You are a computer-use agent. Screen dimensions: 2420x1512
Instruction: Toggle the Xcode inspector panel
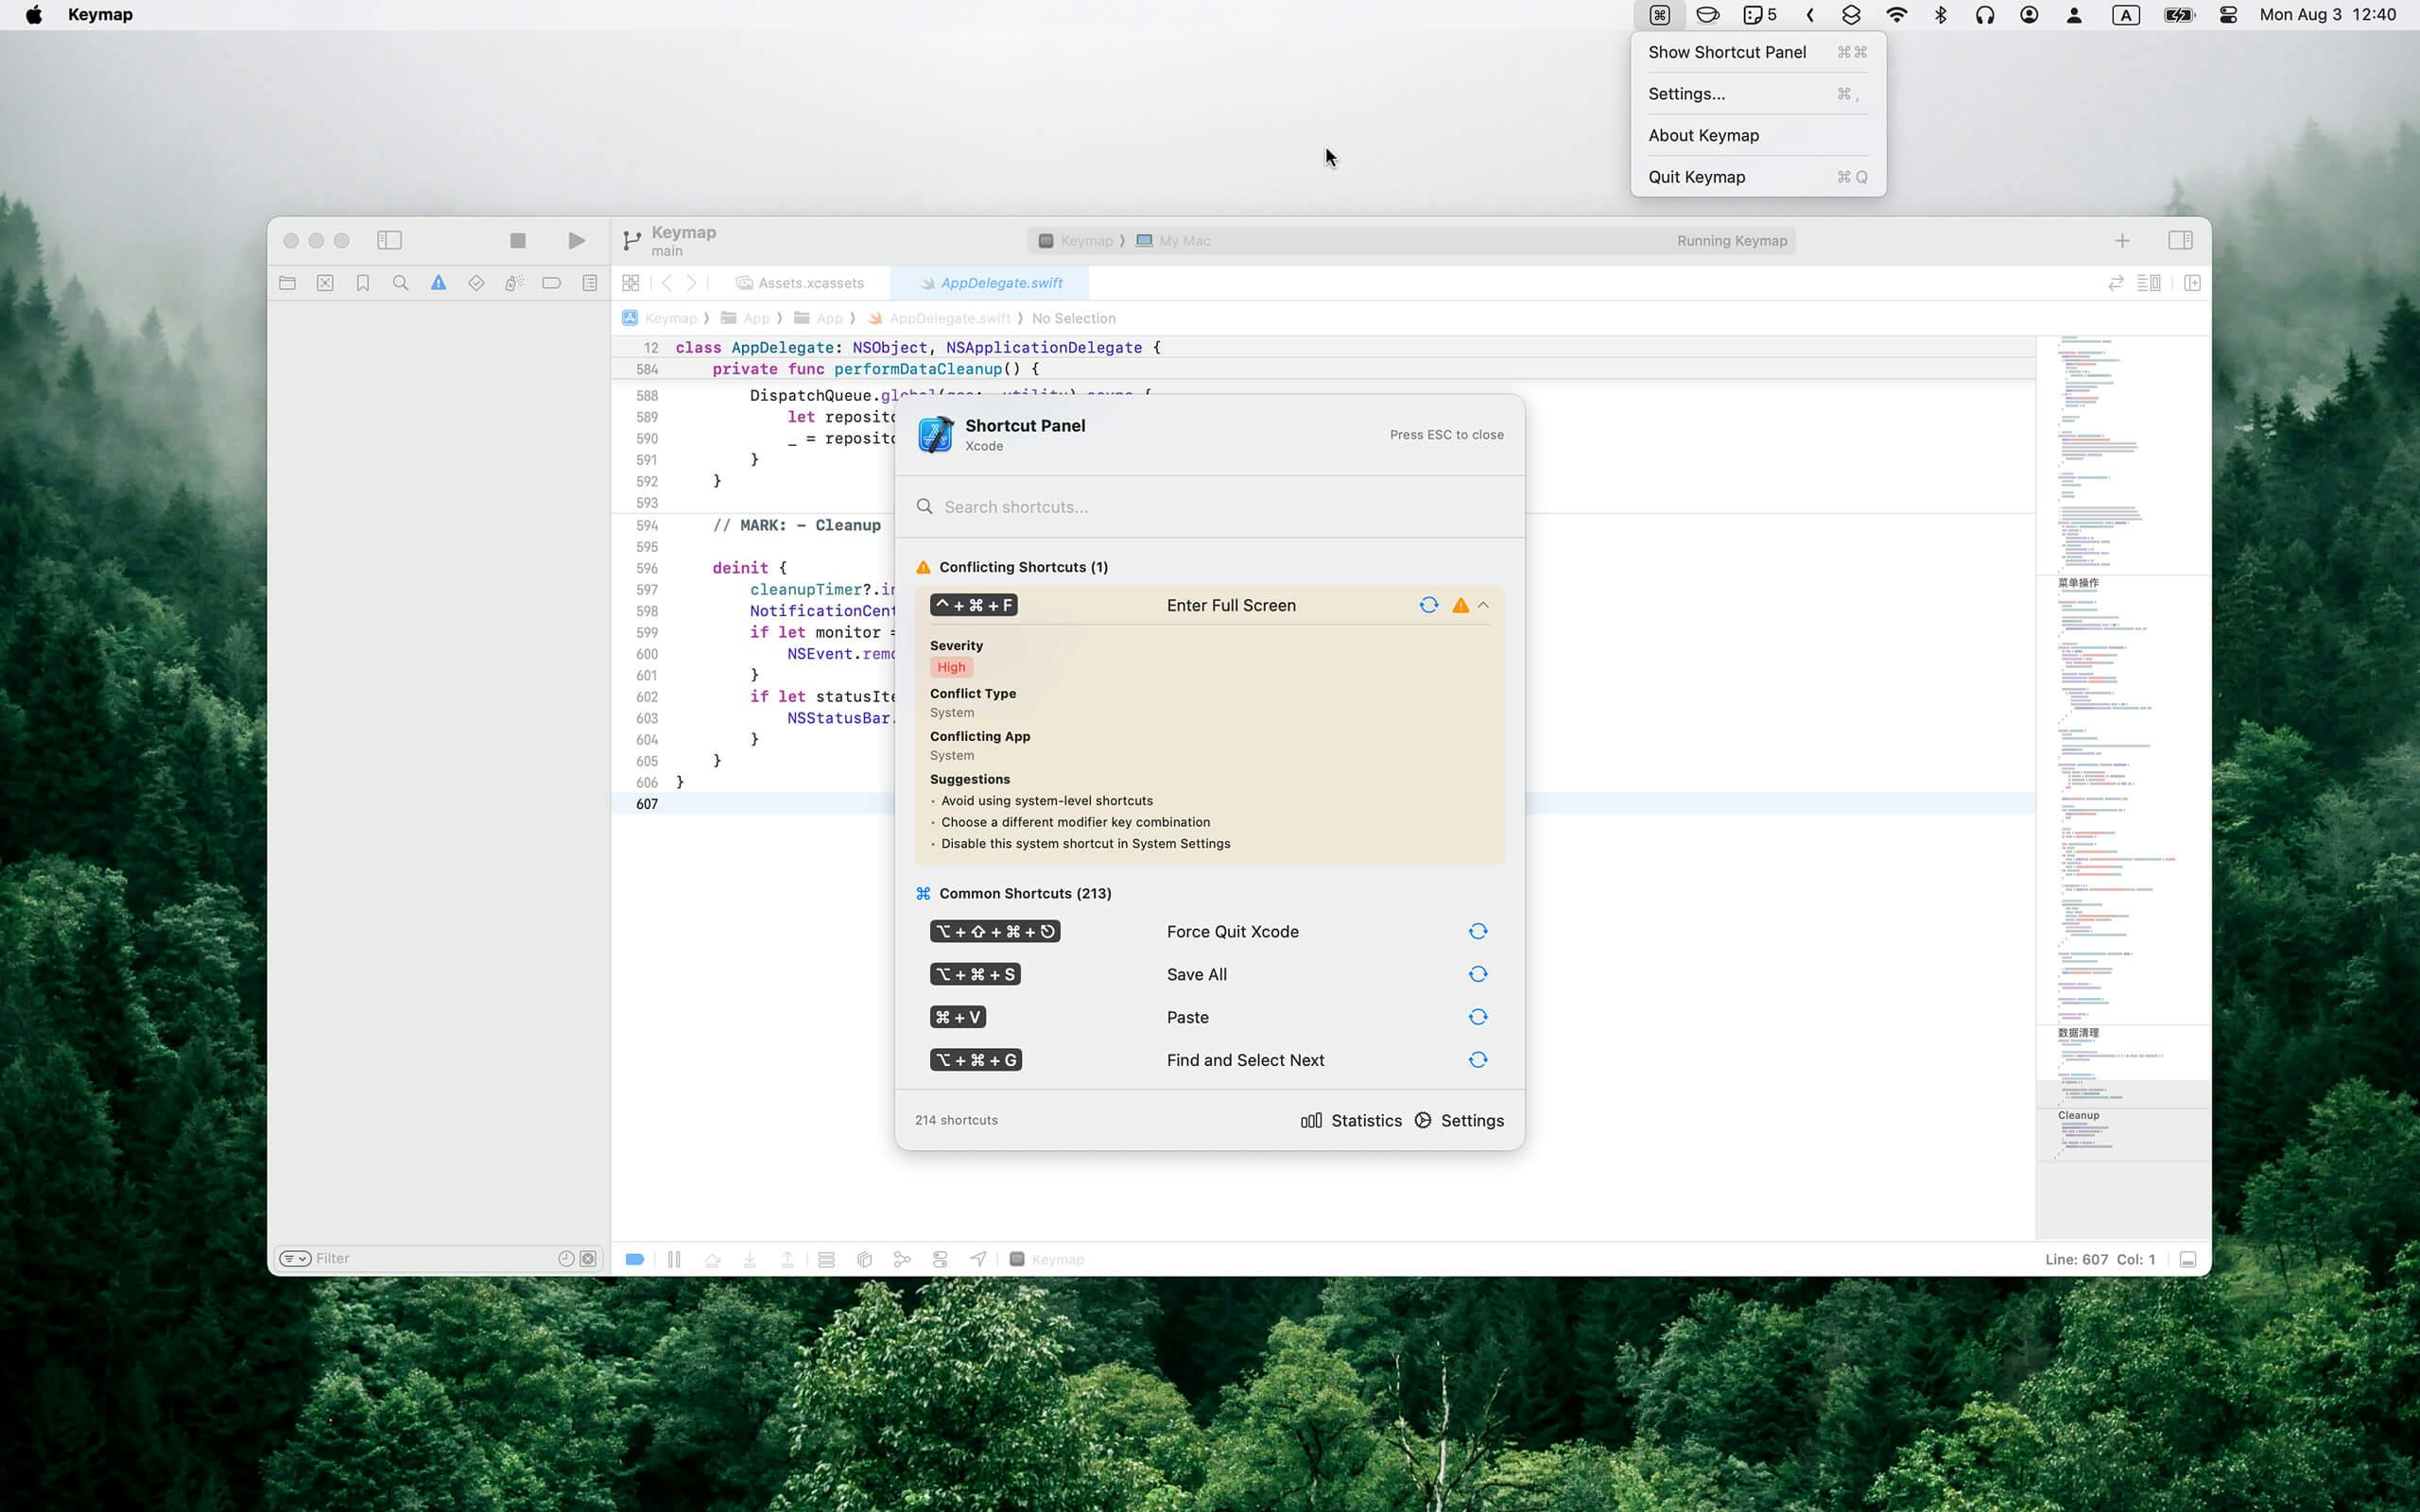pyautogui.click(x=2180, y=240)
